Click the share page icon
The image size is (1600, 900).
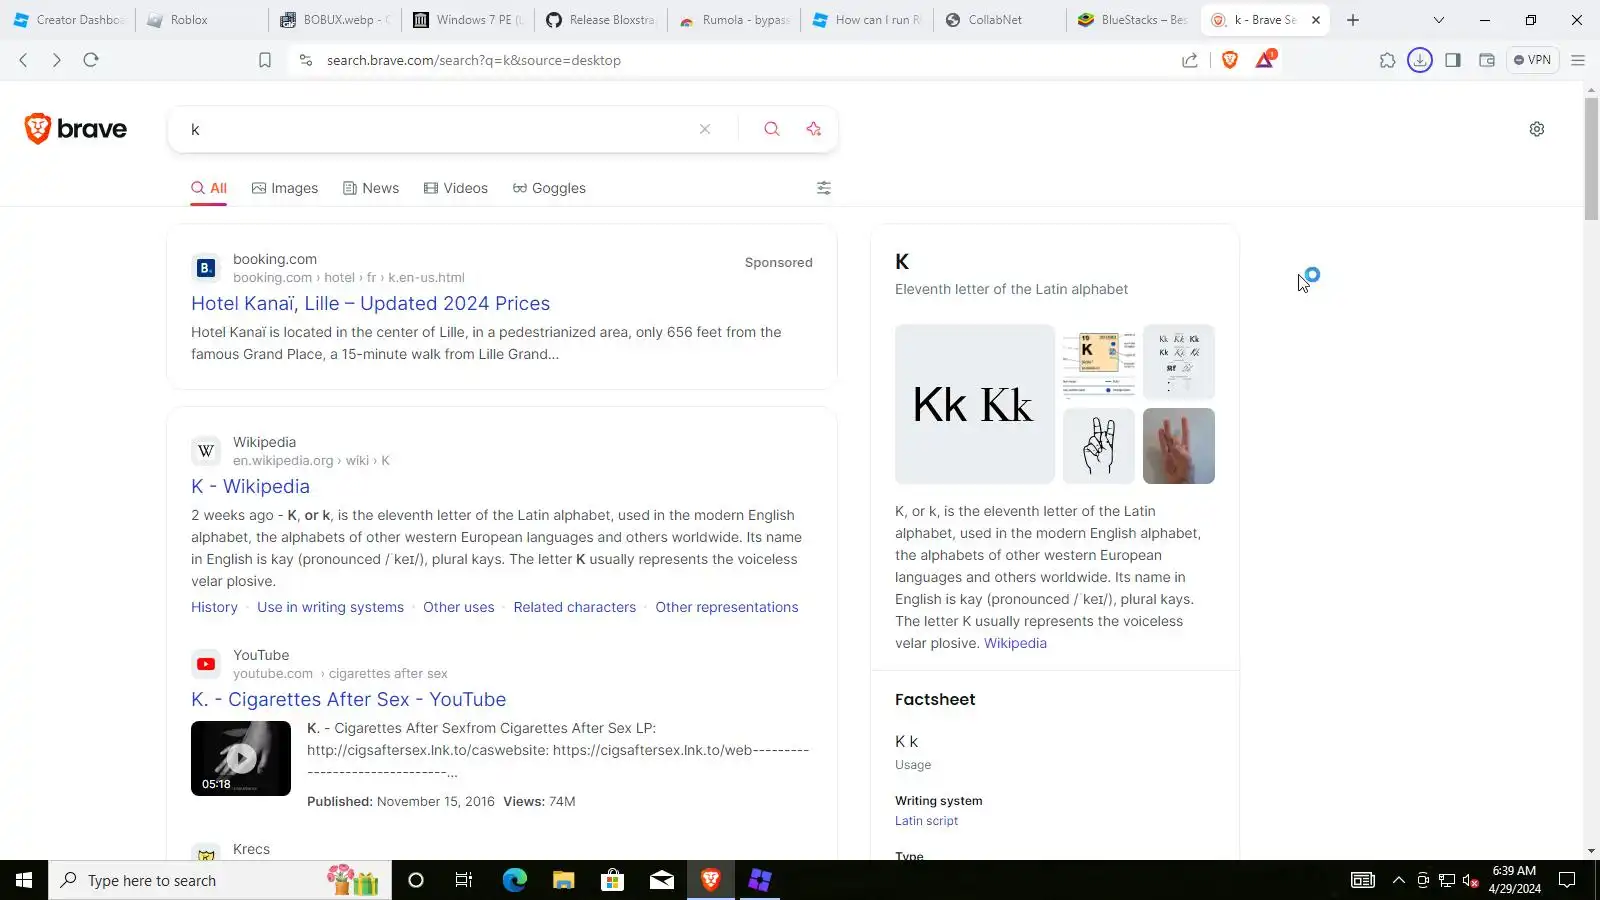(1190, 60)
